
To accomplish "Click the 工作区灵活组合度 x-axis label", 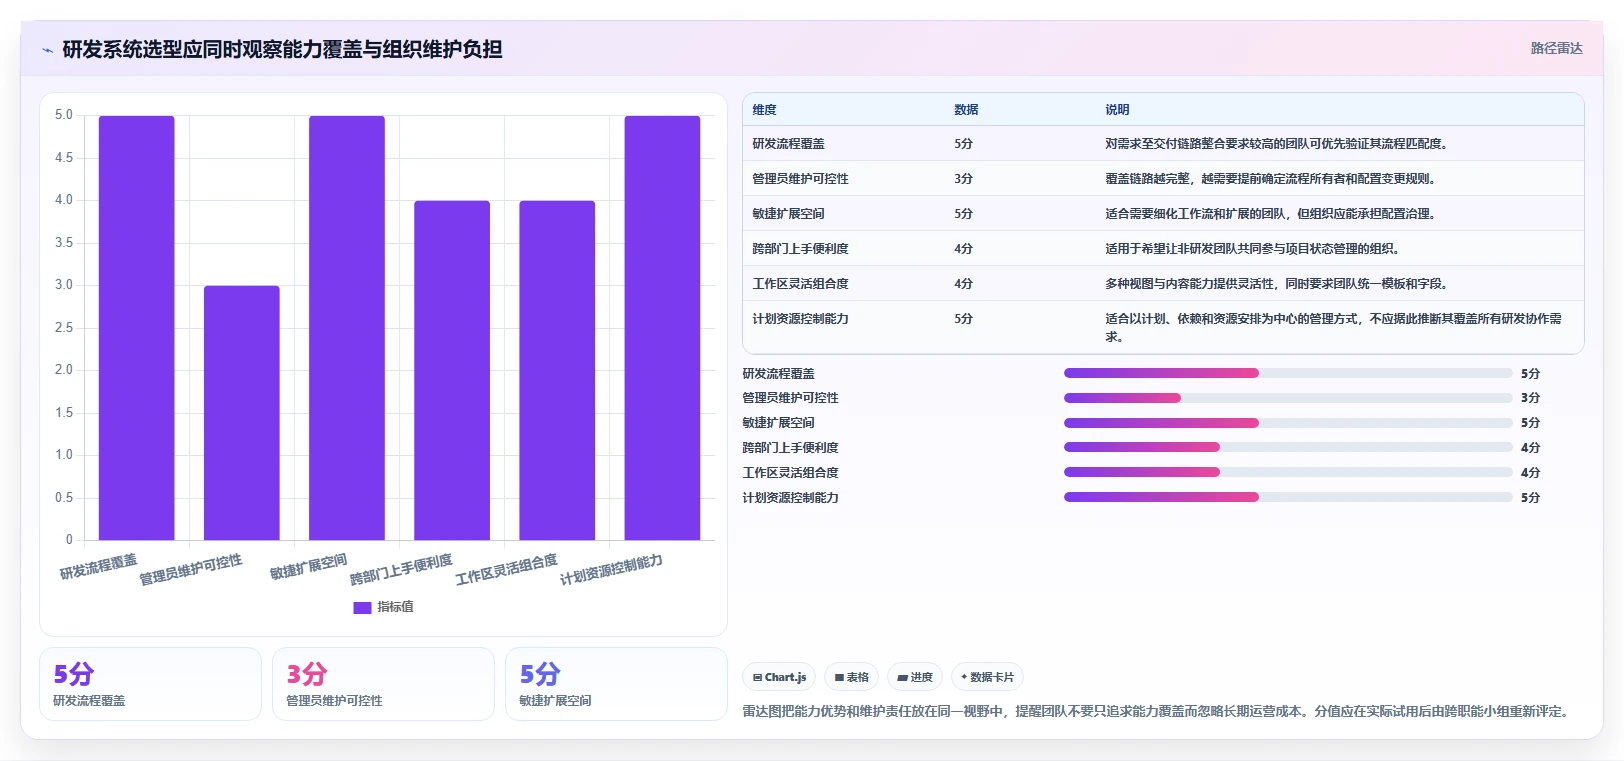I will pos(506,570).
